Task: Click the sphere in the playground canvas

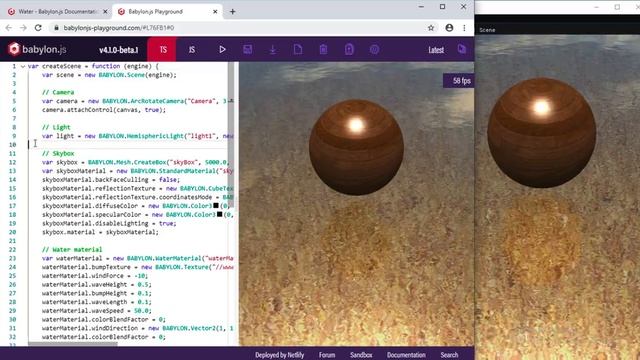Action: click(356, 148)
